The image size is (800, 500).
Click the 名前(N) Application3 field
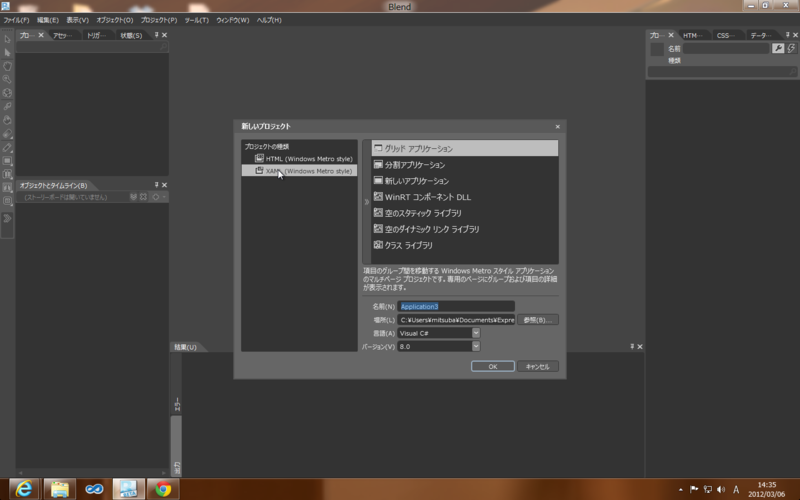[456, 306]
